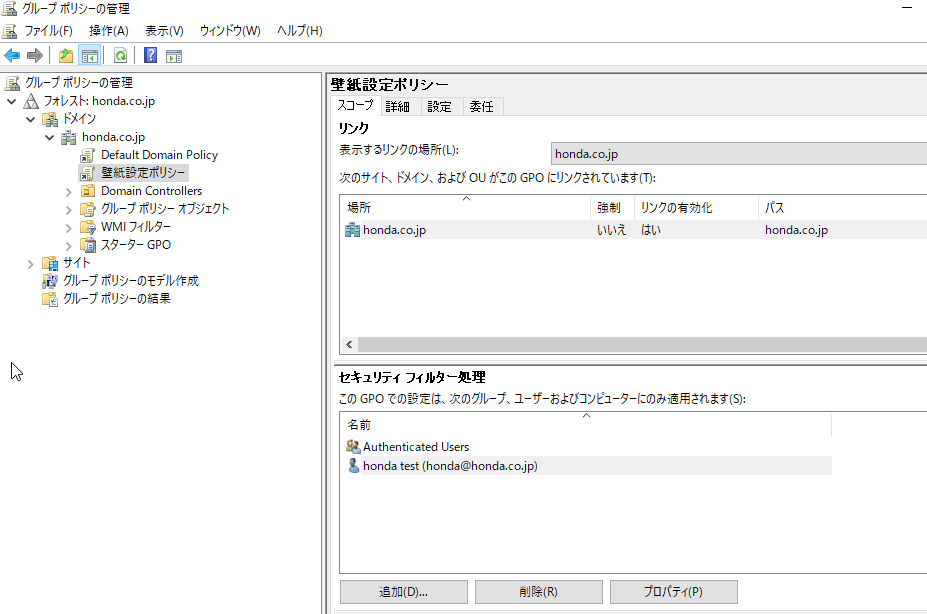Image resolution: width=927 pixels, height=614 pixels.
Task: Select Default Domain Policy in the tree
Action: click(159, 155)
